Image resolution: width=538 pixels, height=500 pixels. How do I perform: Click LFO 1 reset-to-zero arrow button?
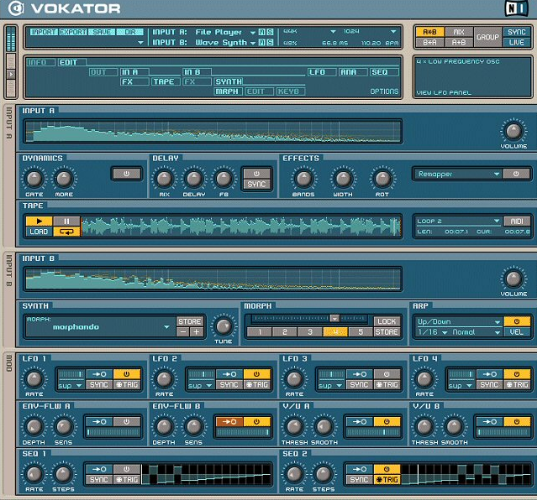[x=99, y=374]
